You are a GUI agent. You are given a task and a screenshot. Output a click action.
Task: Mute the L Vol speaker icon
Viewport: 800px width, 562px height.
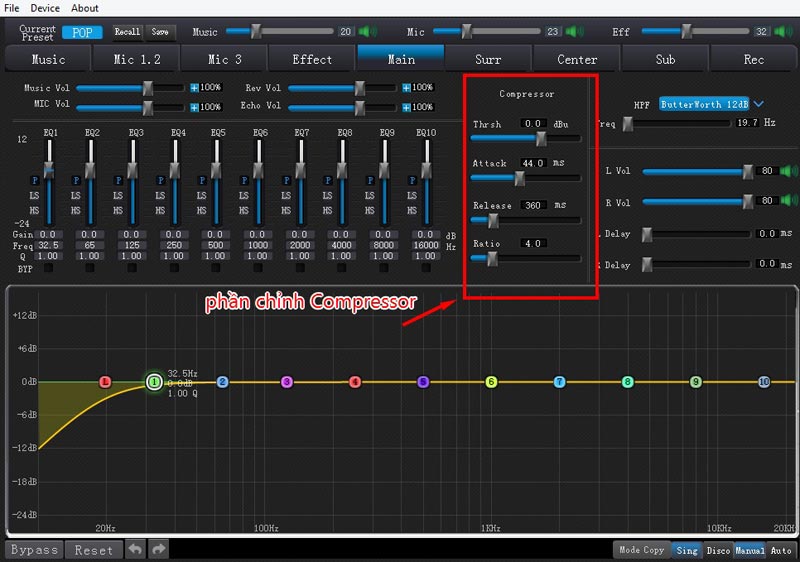789,171
